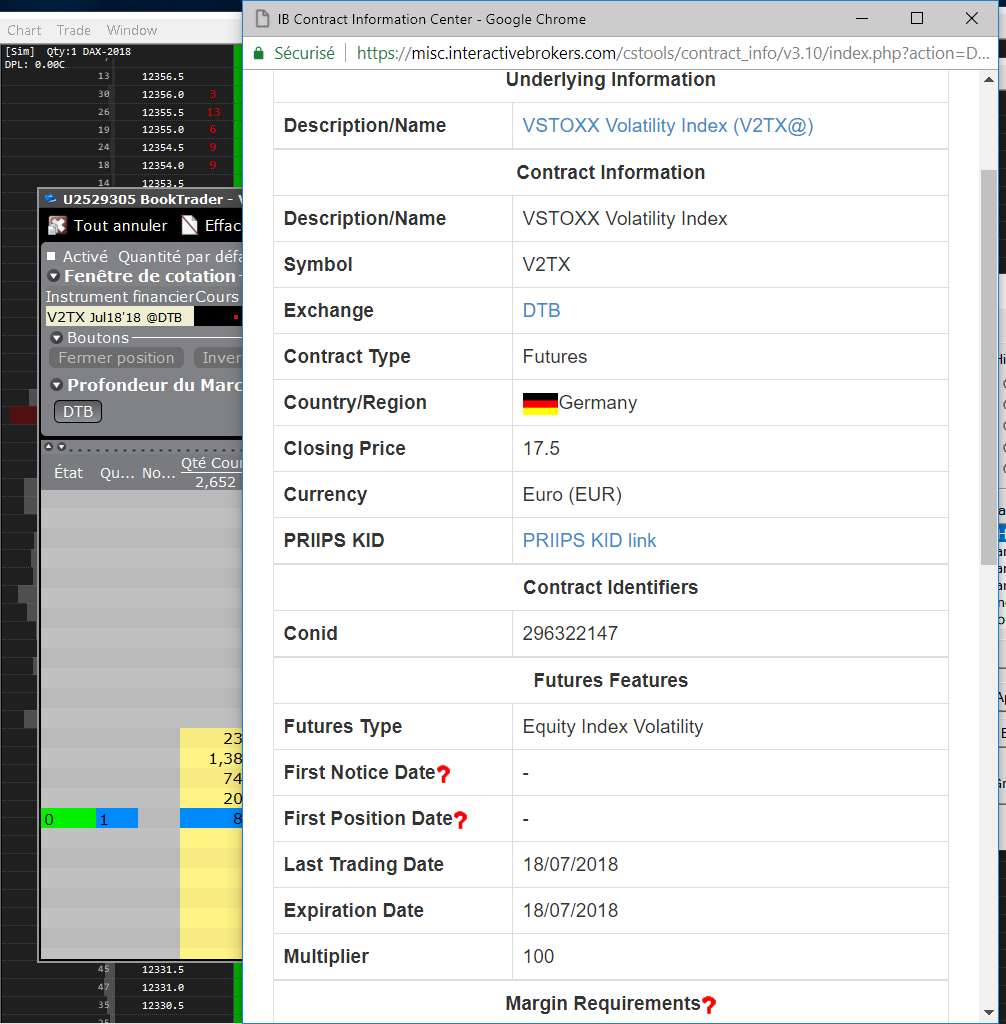Click red question mark beside First Notice Date
The image size is (1006, 1024).
click(444, 774)
